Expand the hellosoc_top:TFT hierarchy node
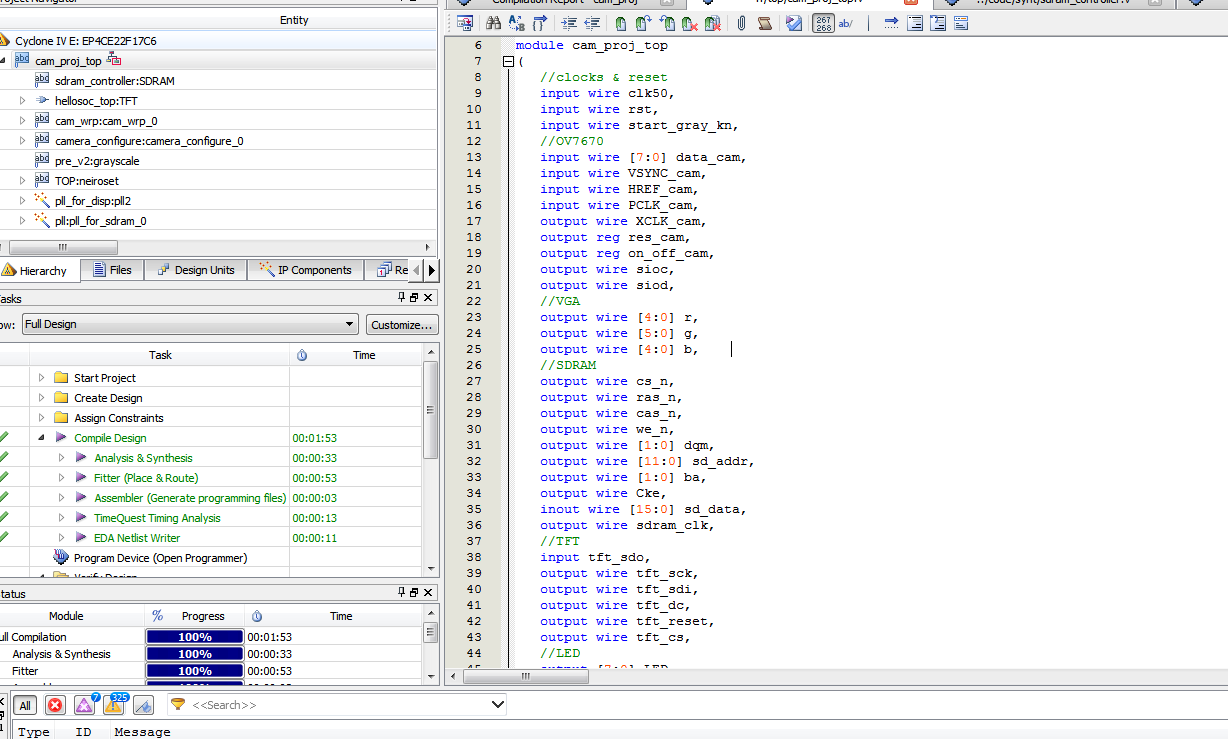The width and height of the screenshot is (1228, 739). (23, 101)
